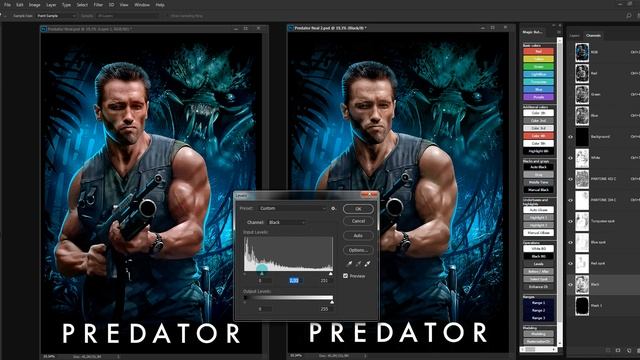640x360 pixels.
Task: Click the Turquoise basic color button
Action: pos(538,82)
